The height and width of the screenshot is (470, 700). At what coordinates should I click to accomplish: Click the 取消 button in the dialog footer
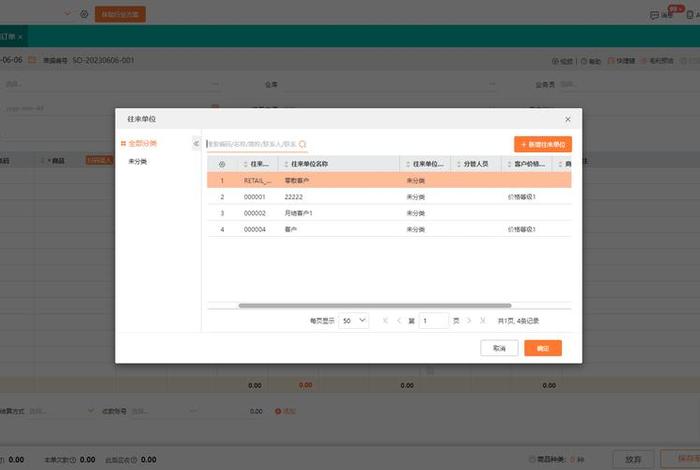point(499,348)
